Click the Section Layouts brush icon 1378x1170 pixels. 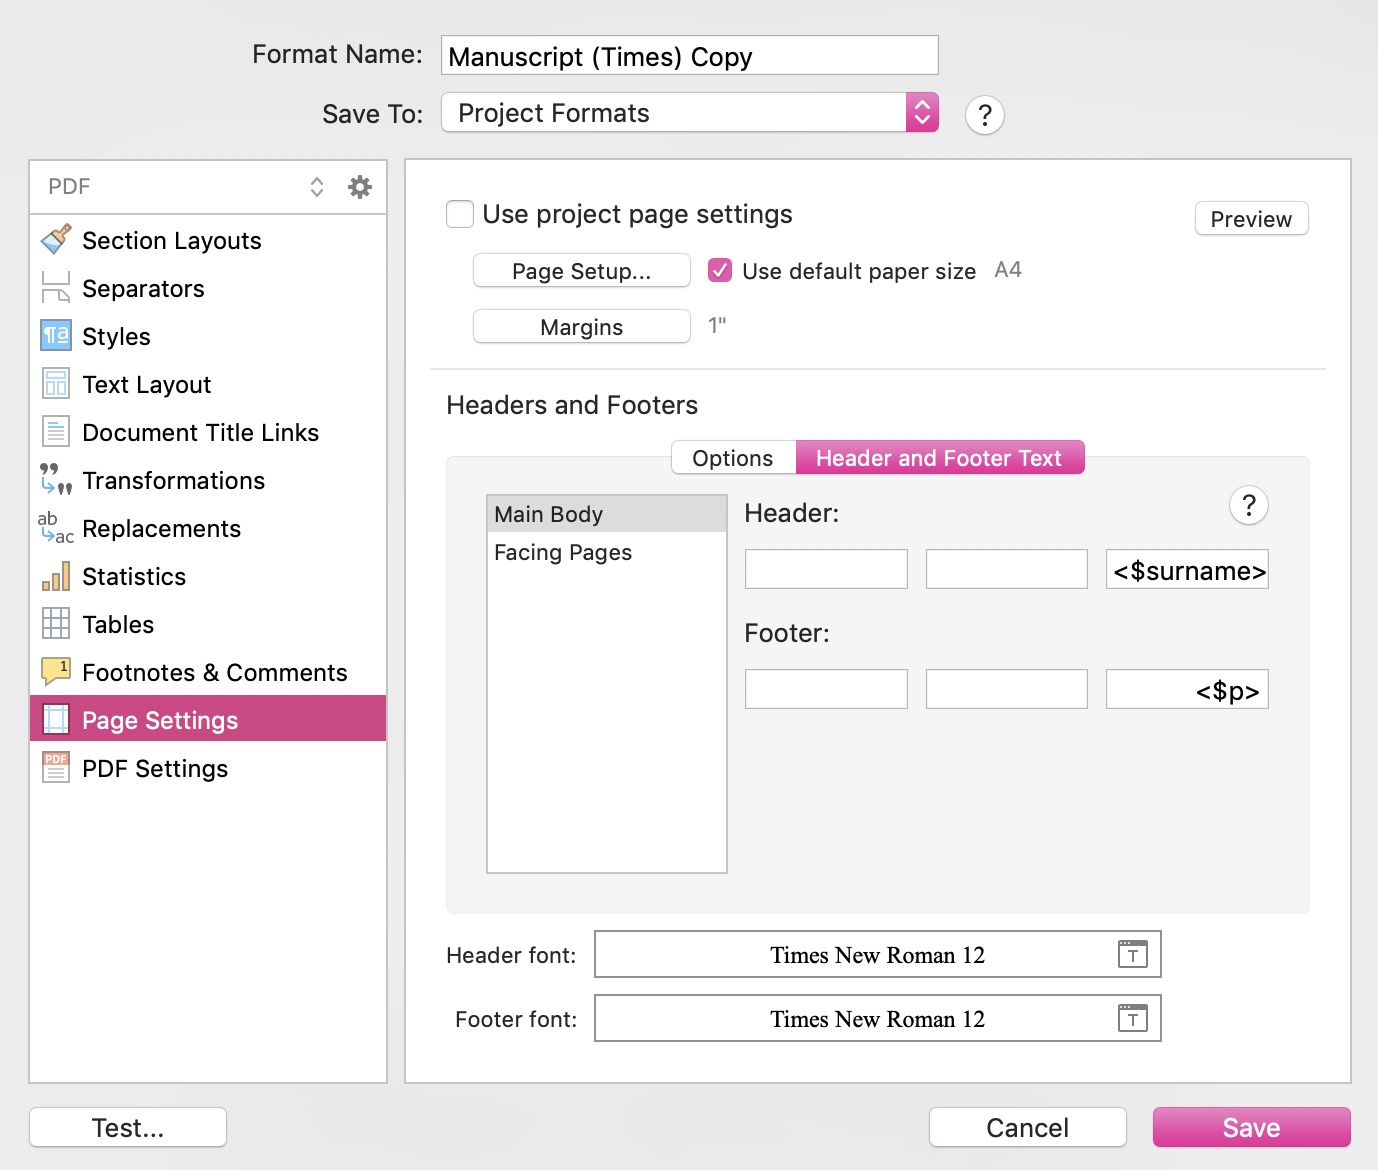tap(56, 240)
